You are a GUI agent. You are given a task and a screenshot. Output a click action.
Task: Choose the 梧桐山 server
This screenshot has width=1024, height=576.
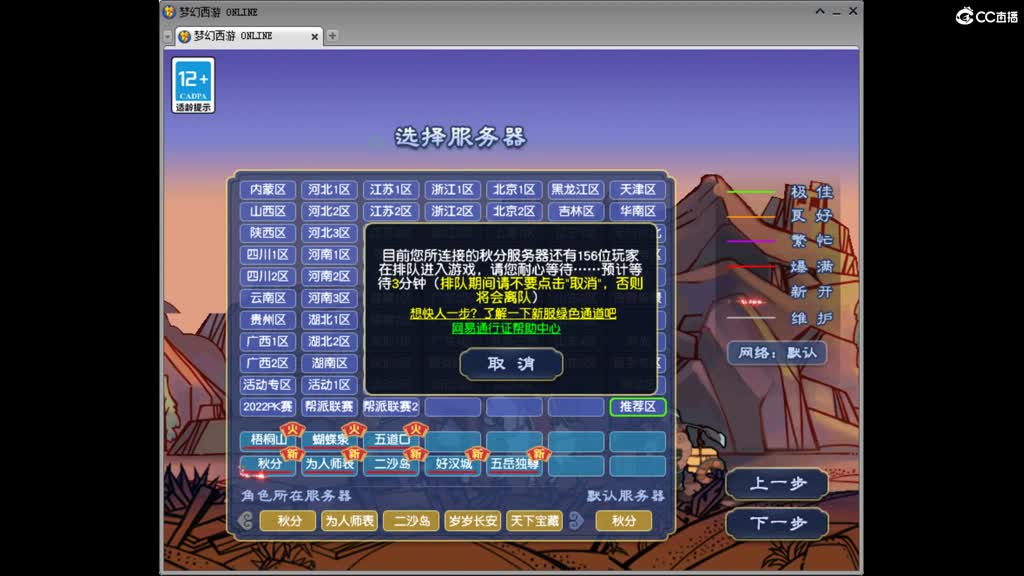268,440
